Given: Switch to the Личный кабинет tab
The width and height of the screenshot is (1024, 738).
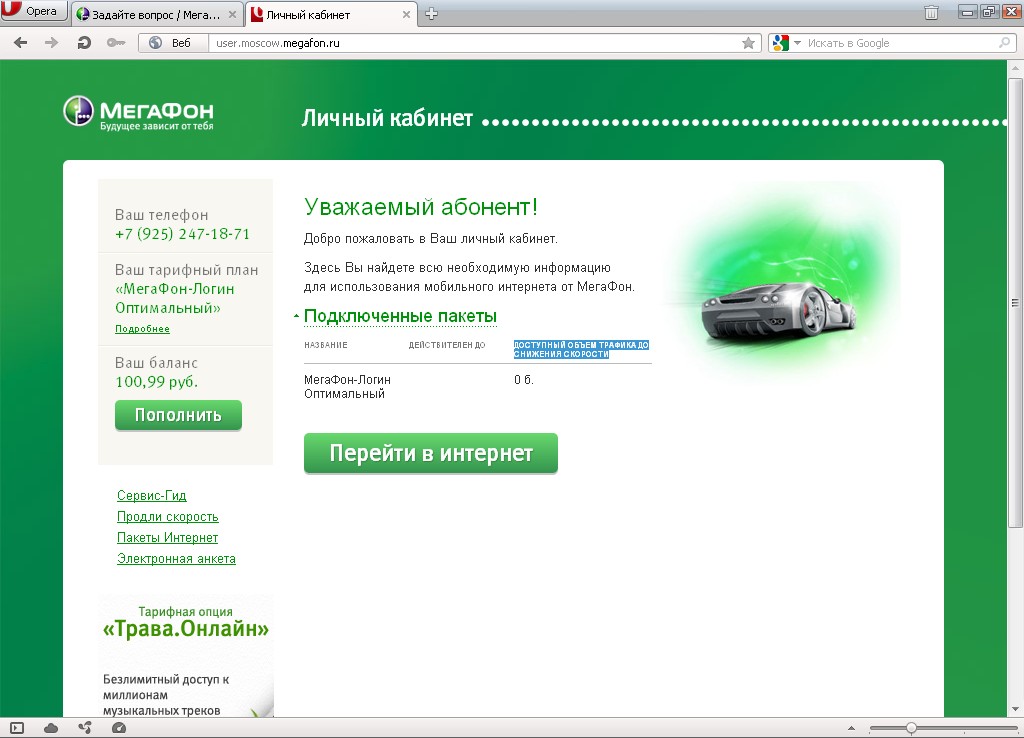Looking at the screenshot, I should click(x=332, y=14).
